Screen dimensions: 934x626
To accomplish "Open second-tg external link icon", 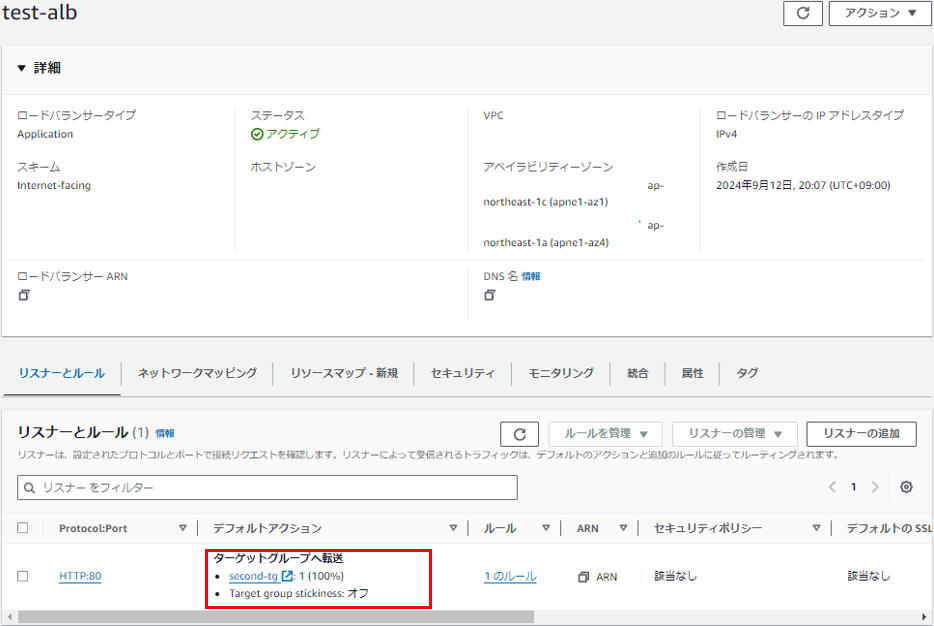I will click(287, 576).
